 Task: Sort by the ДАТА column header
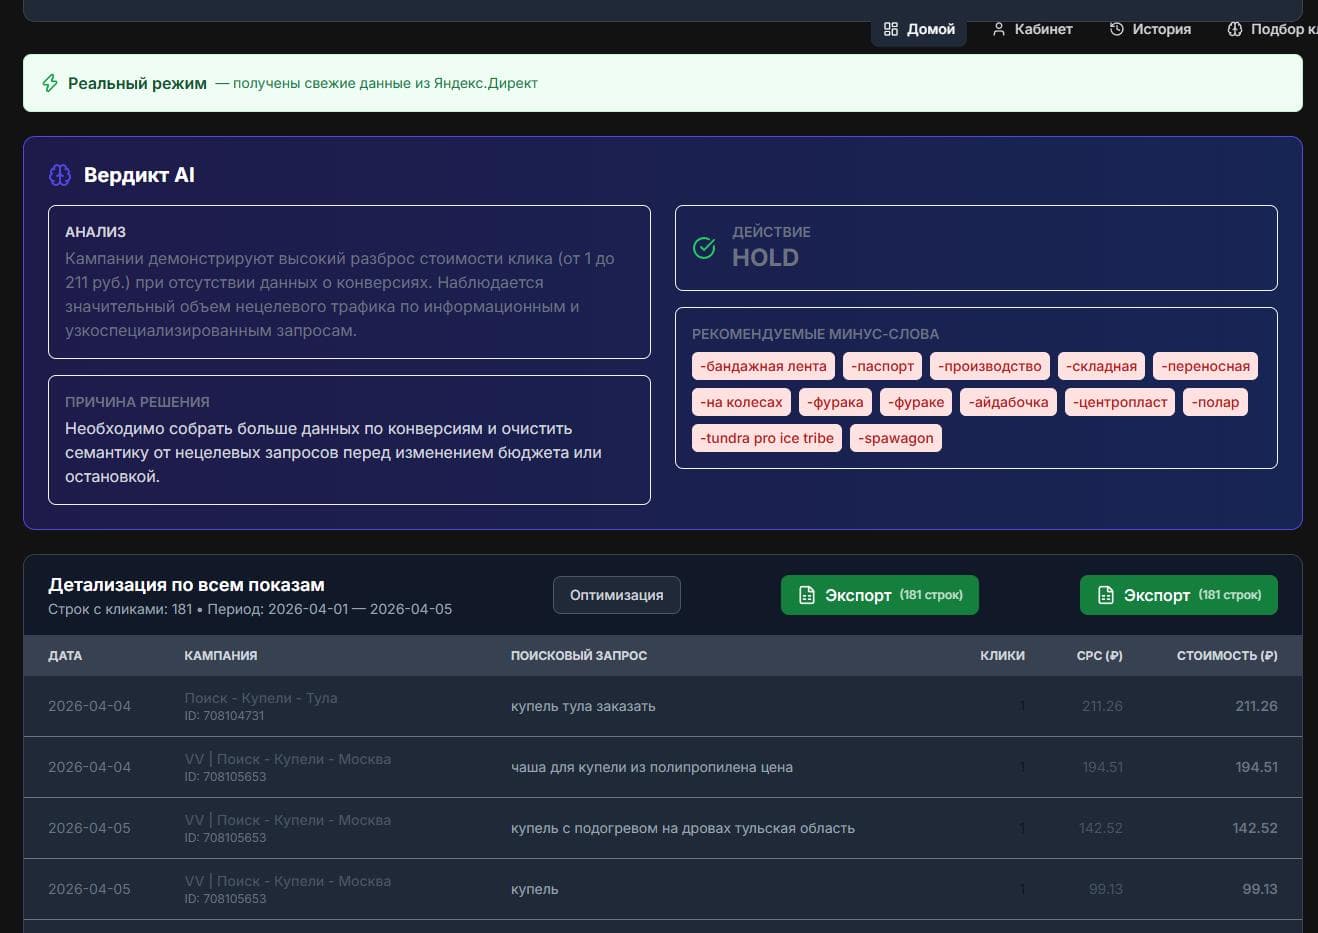coord(65,656)
